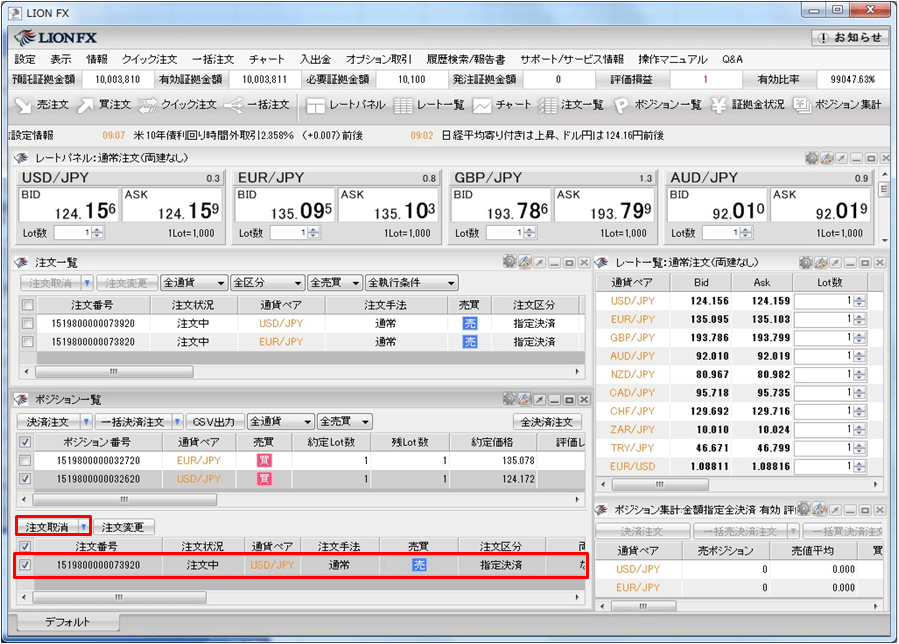Open 全区分 dropdown in 注文一覧
This screenshot has width=899, height=644.
(267, 283)
